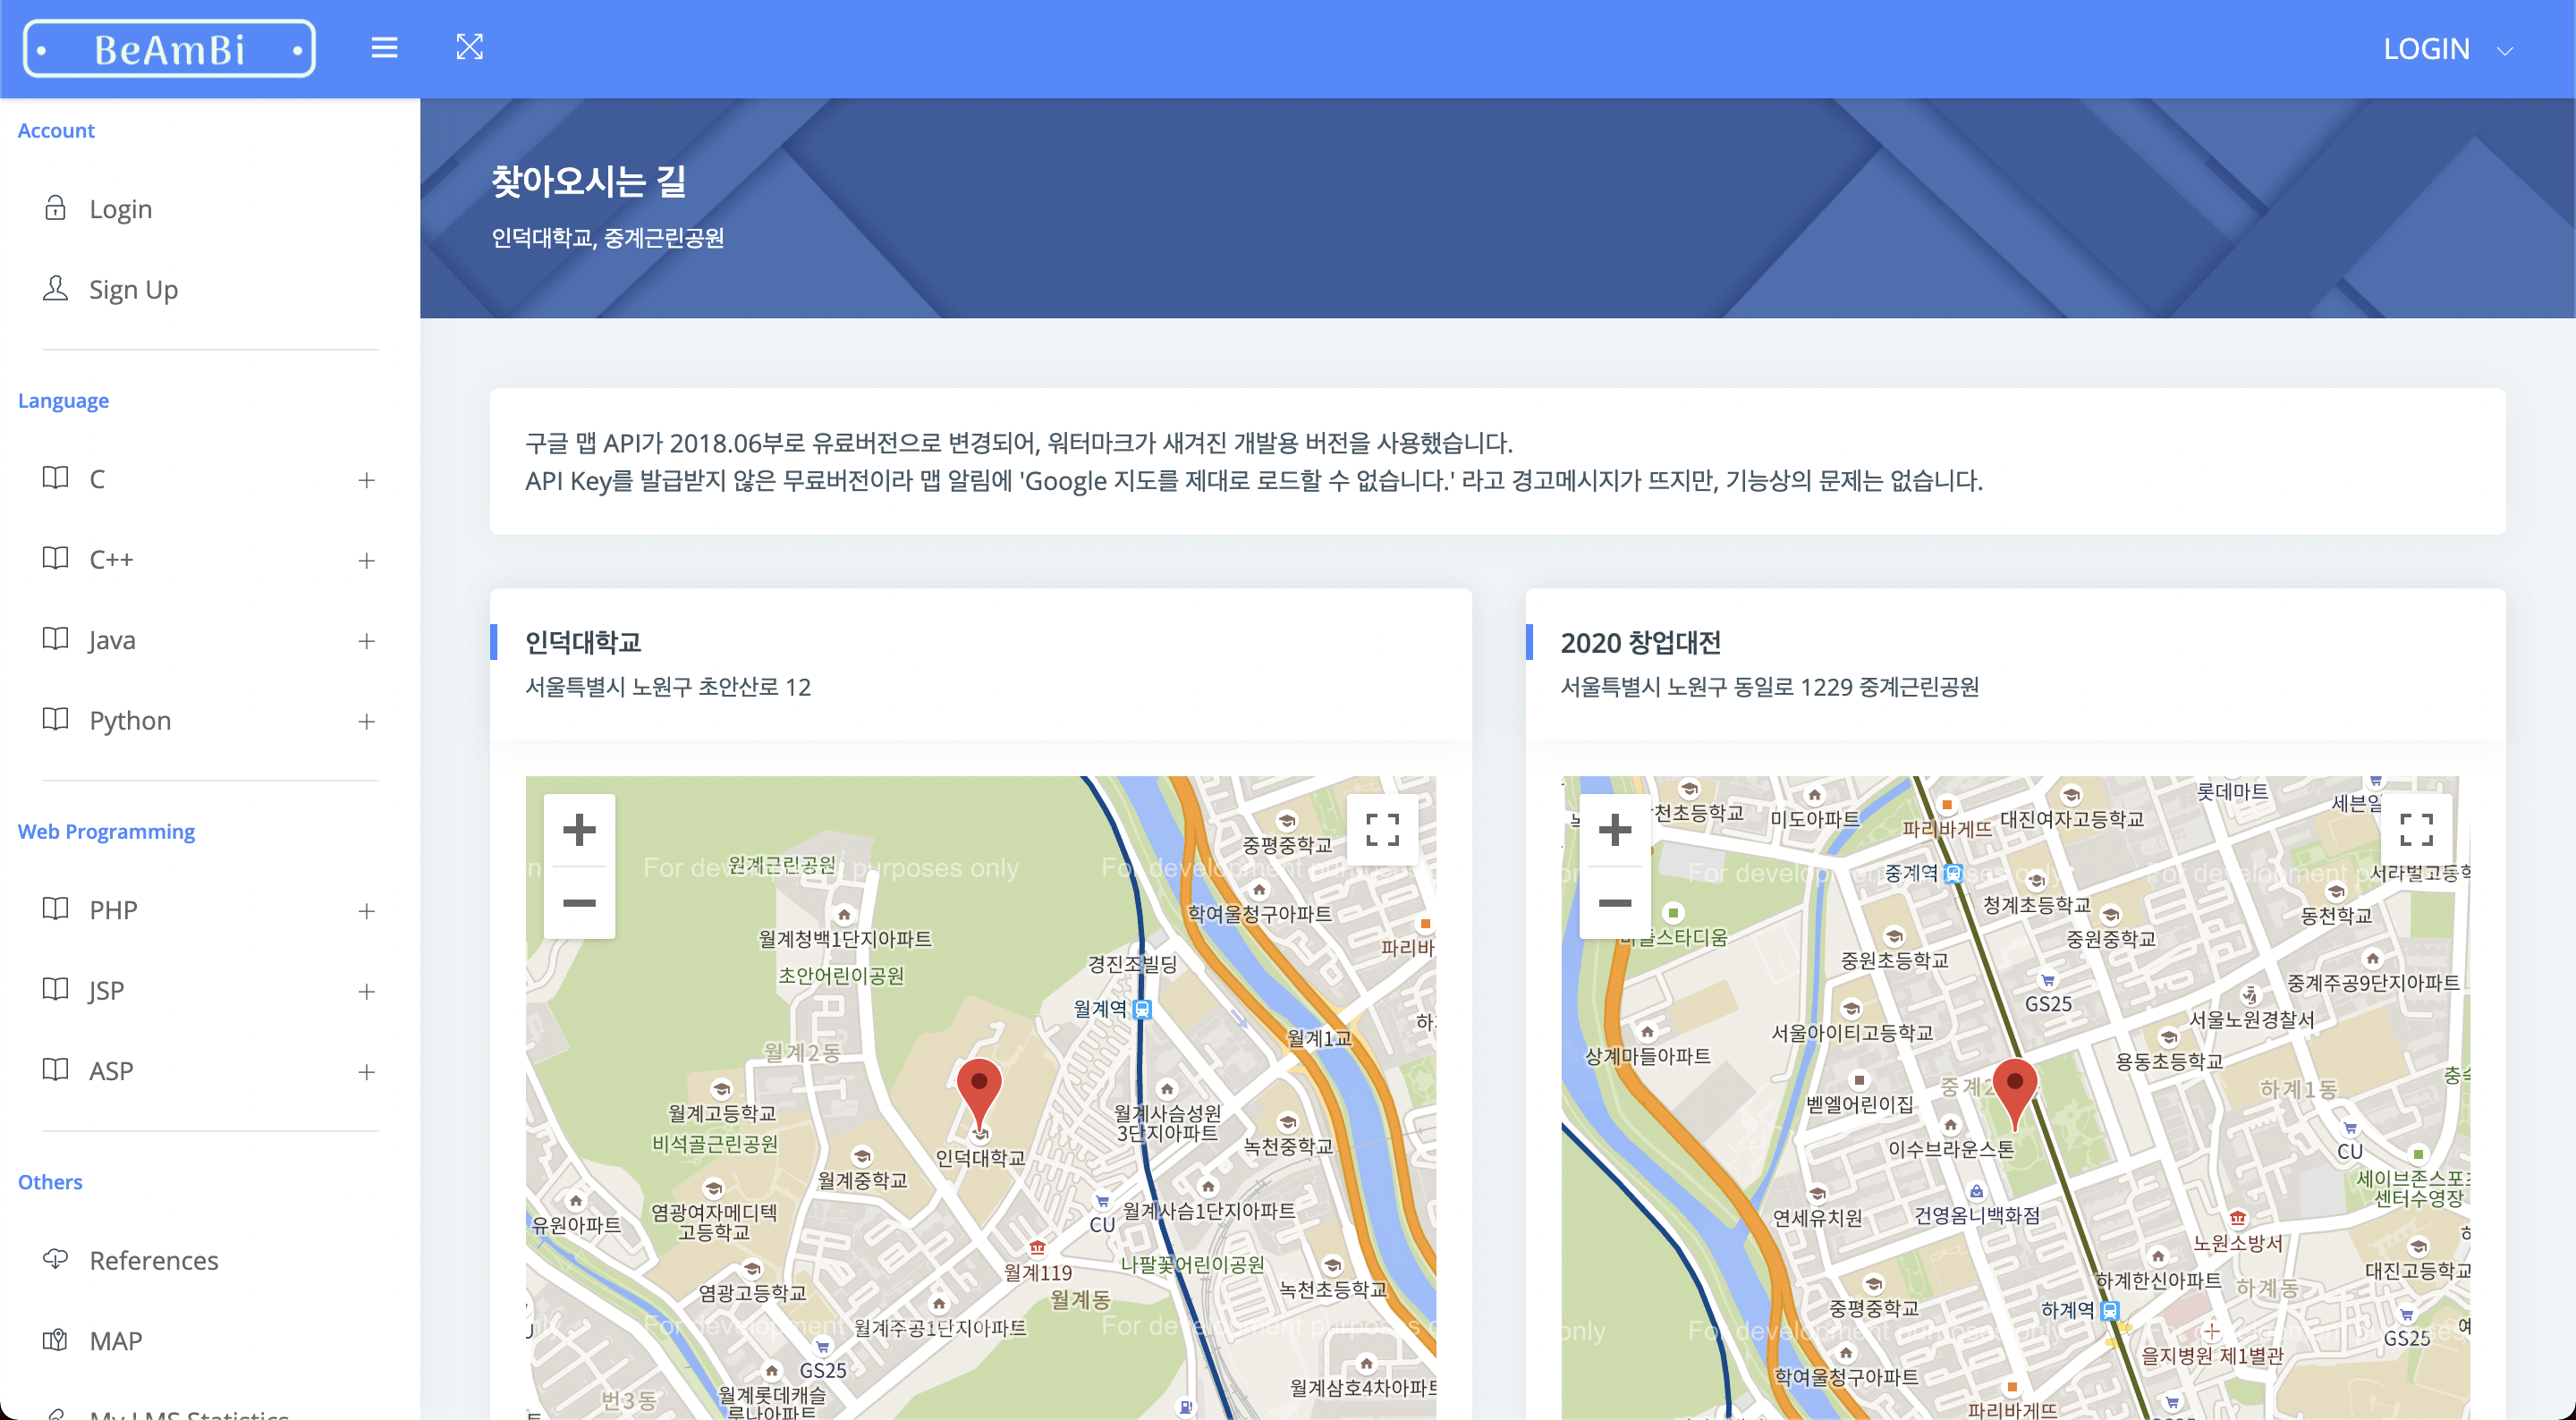The image size is (2576, 1420).
Task: Open the MAP sidebar item
Action: (x=115, y=1340)
